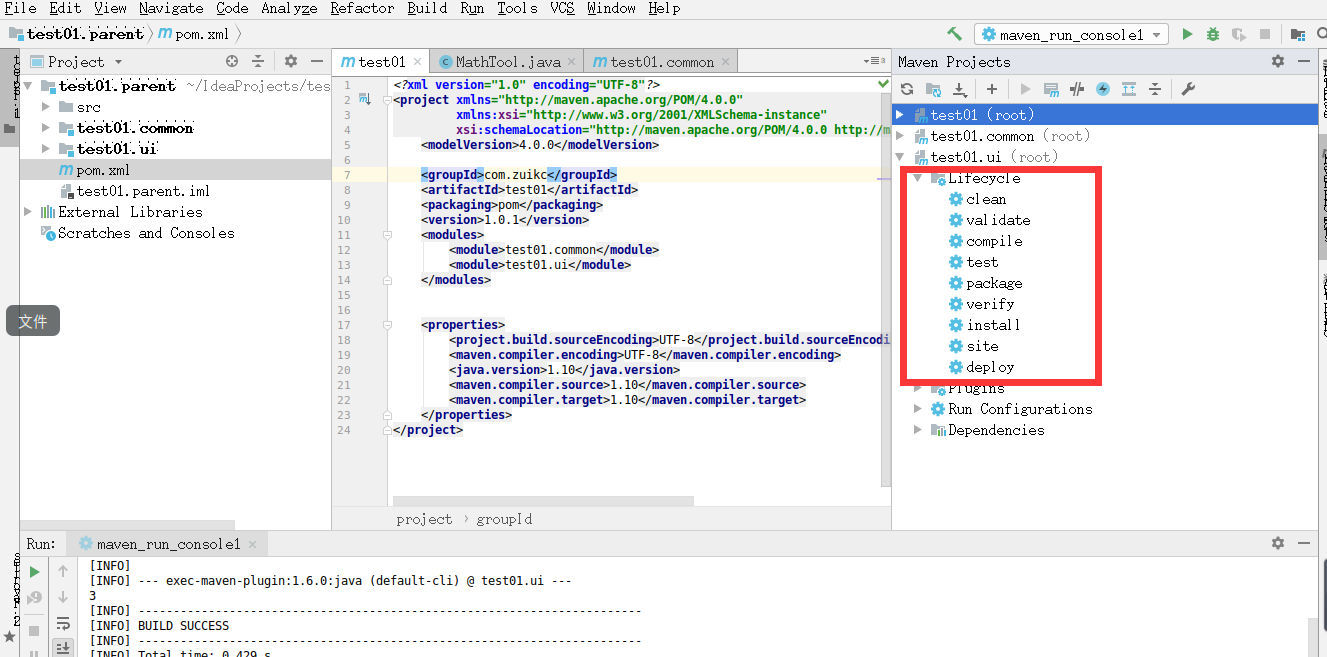
Task: Reimport all Maven projects
Action: coord(907,89)
